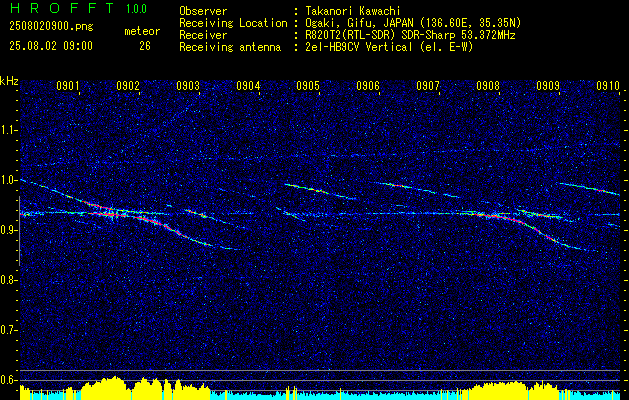Click the 0901 time marker
The width and height of the screenshot is (629, 400).
[67, 85]
